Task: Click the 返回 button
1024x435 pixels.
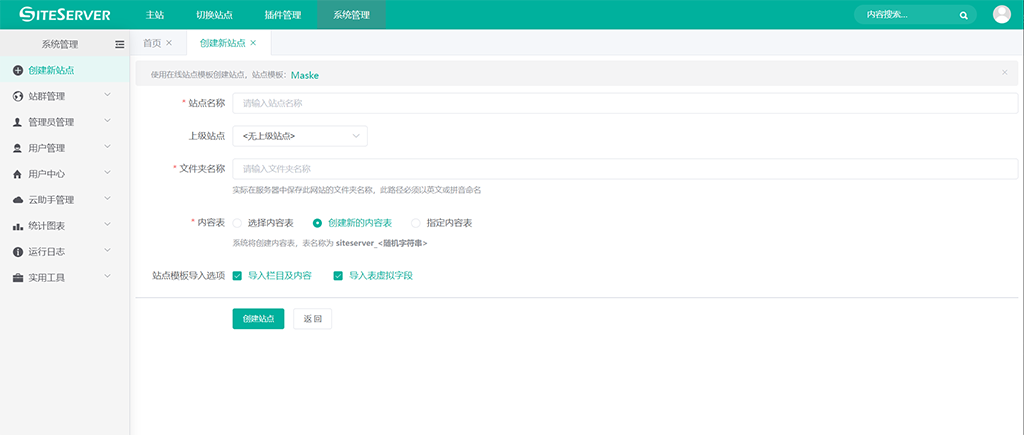Action: [312, 319]
